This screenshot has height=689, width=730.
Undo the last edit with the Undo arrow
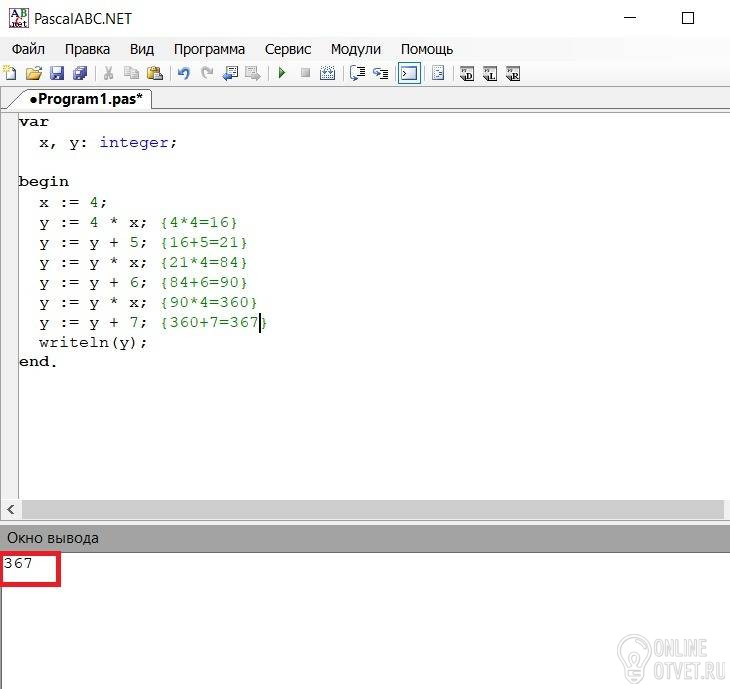pos(183,73)
